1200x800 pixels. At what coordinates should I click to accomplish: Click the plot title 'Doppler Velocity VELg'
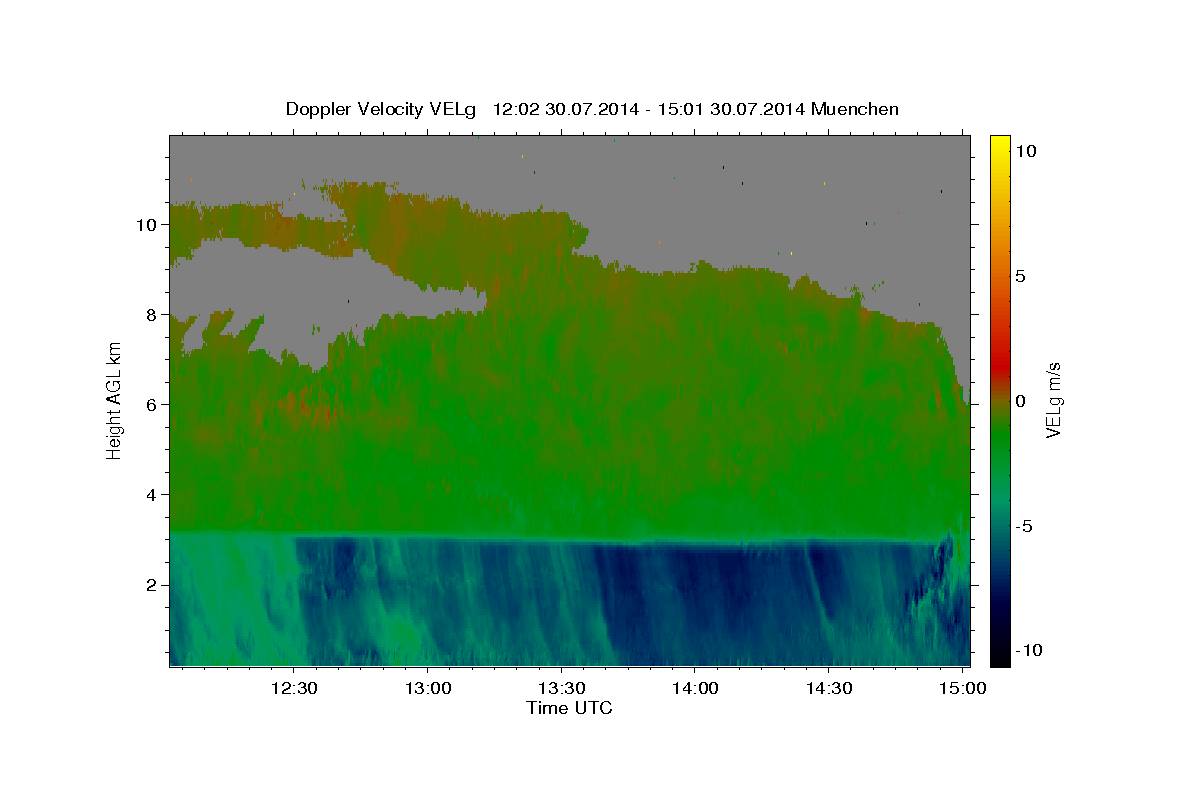click(x=382, y=109)
